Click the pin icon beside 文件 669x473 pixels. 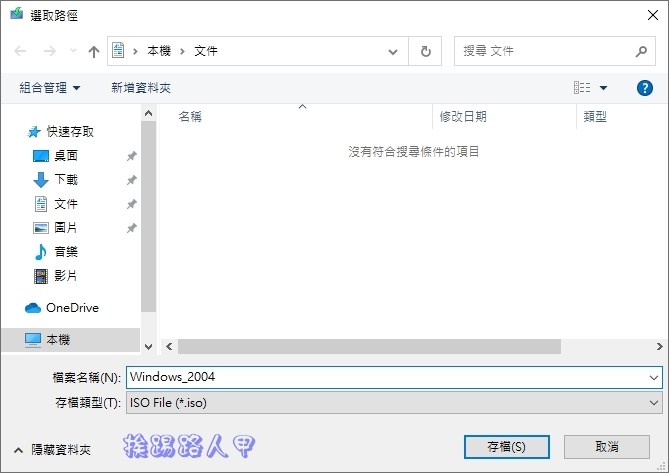[x=131, y=204]
